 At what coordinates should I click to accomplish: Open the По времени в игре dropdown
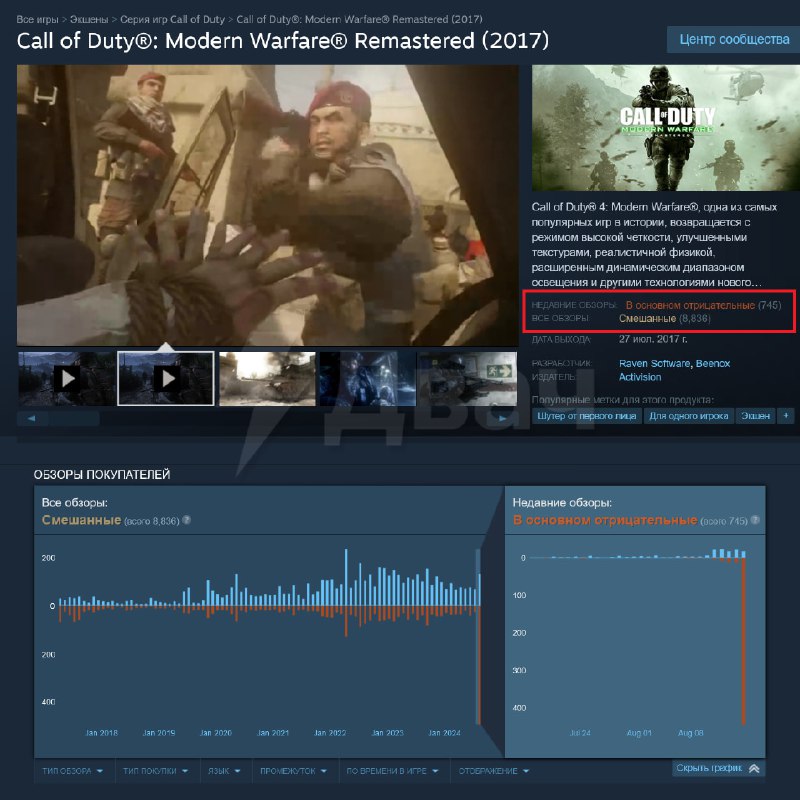[x=393, y=771]
